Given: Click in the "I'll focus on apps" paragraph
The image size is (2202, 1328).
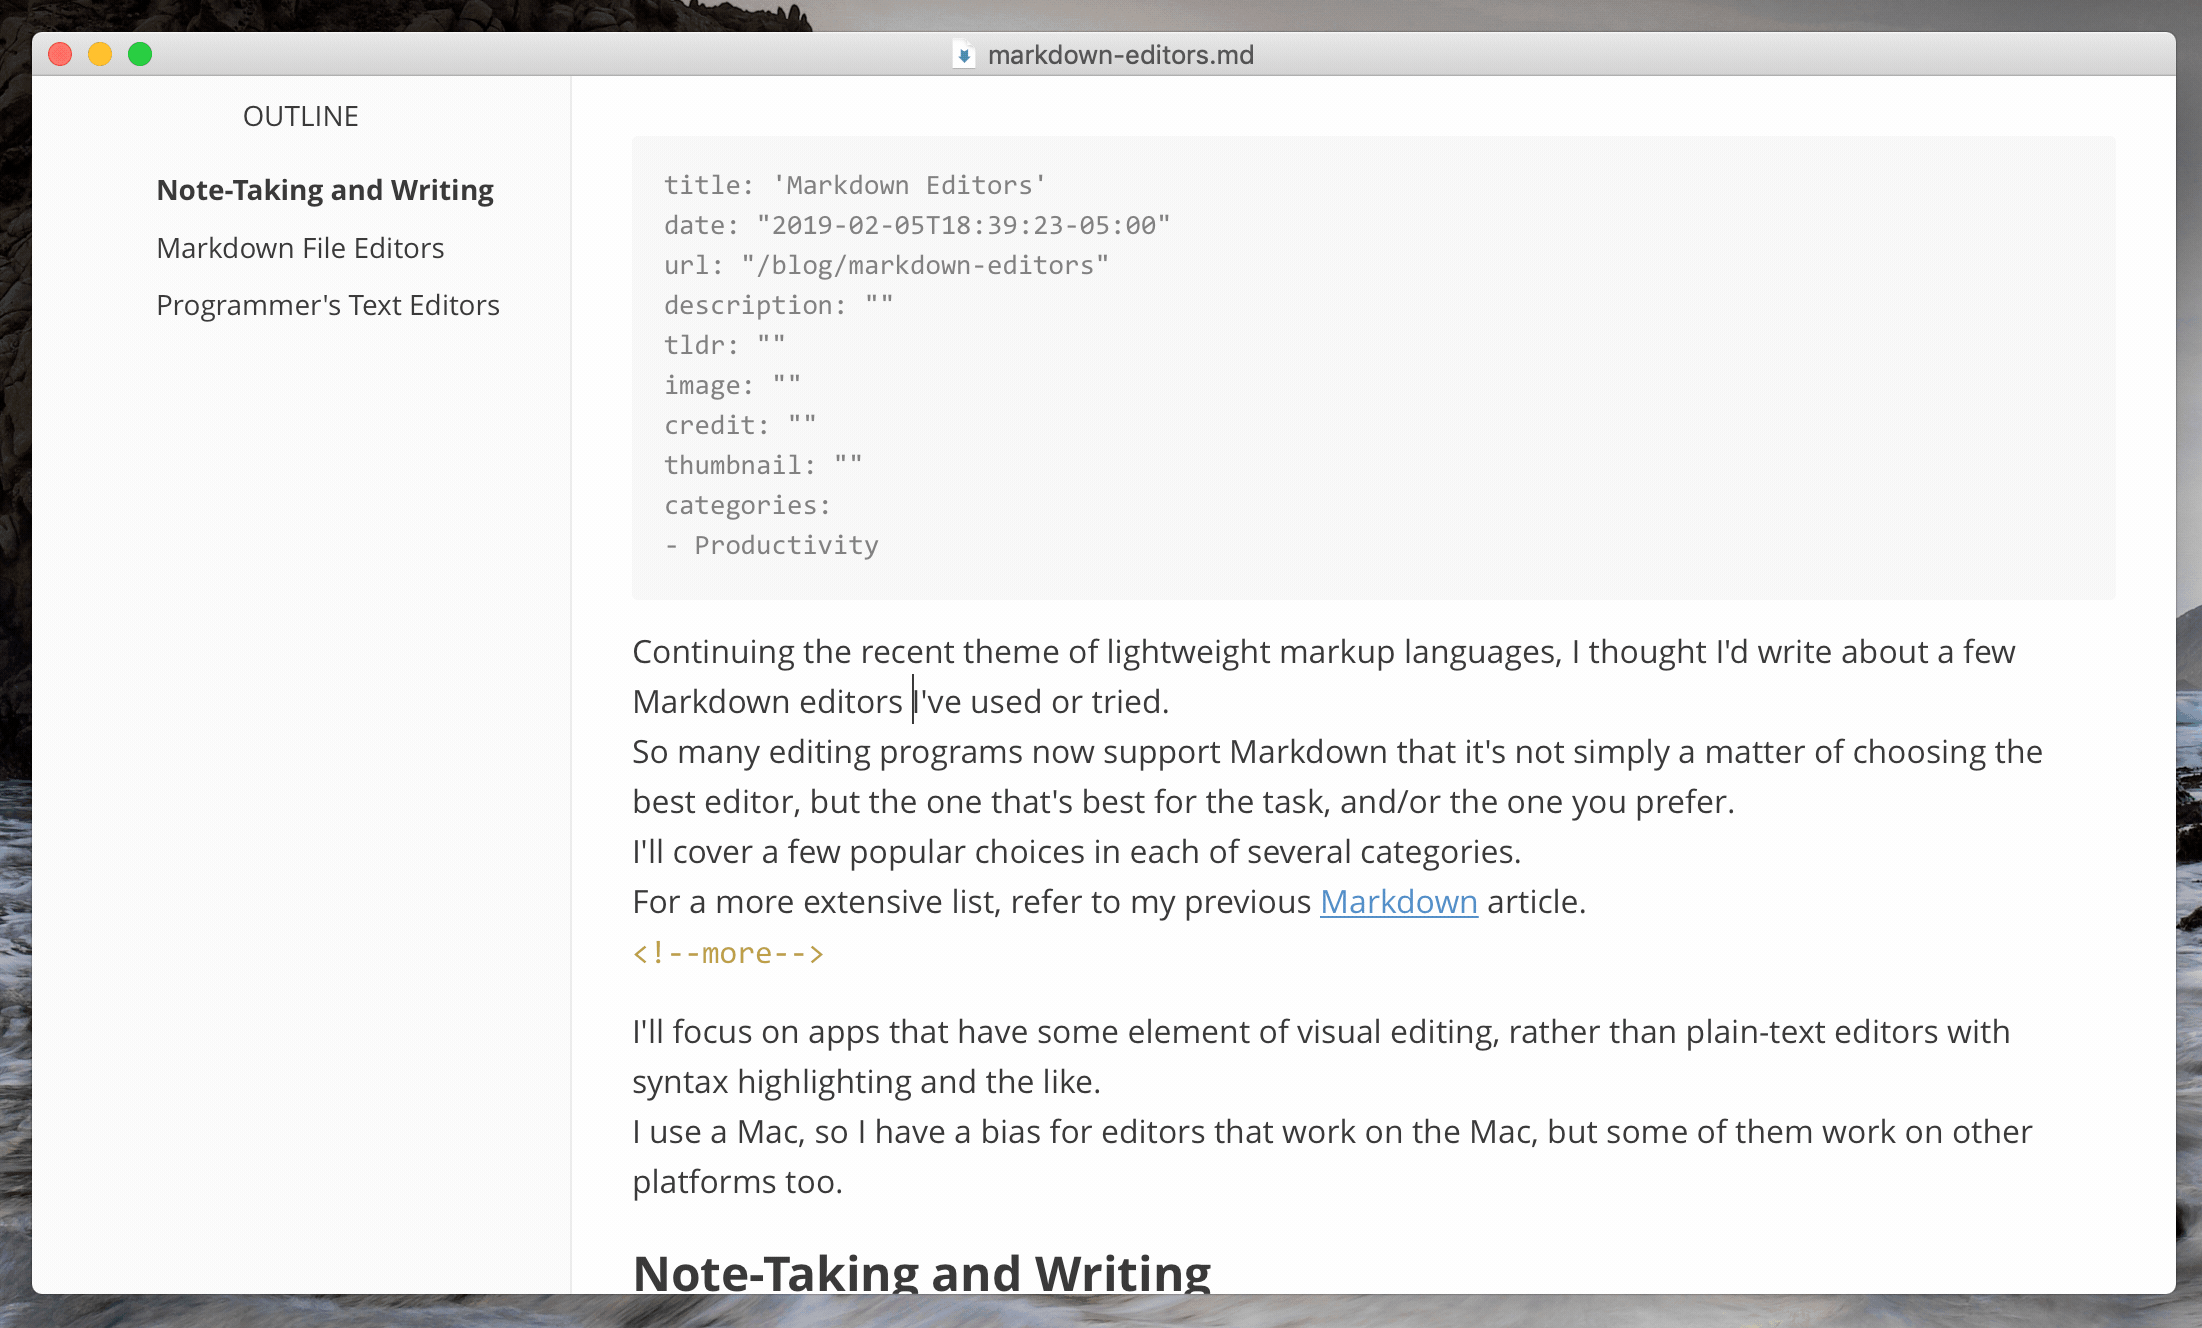Looking at the screenshot, I should click(1320, 1032).
